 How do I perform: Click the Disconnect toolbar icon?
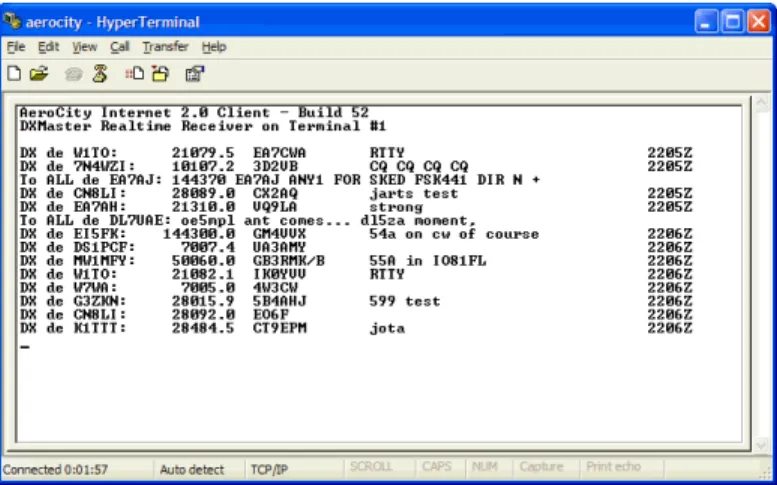point(100,74)
